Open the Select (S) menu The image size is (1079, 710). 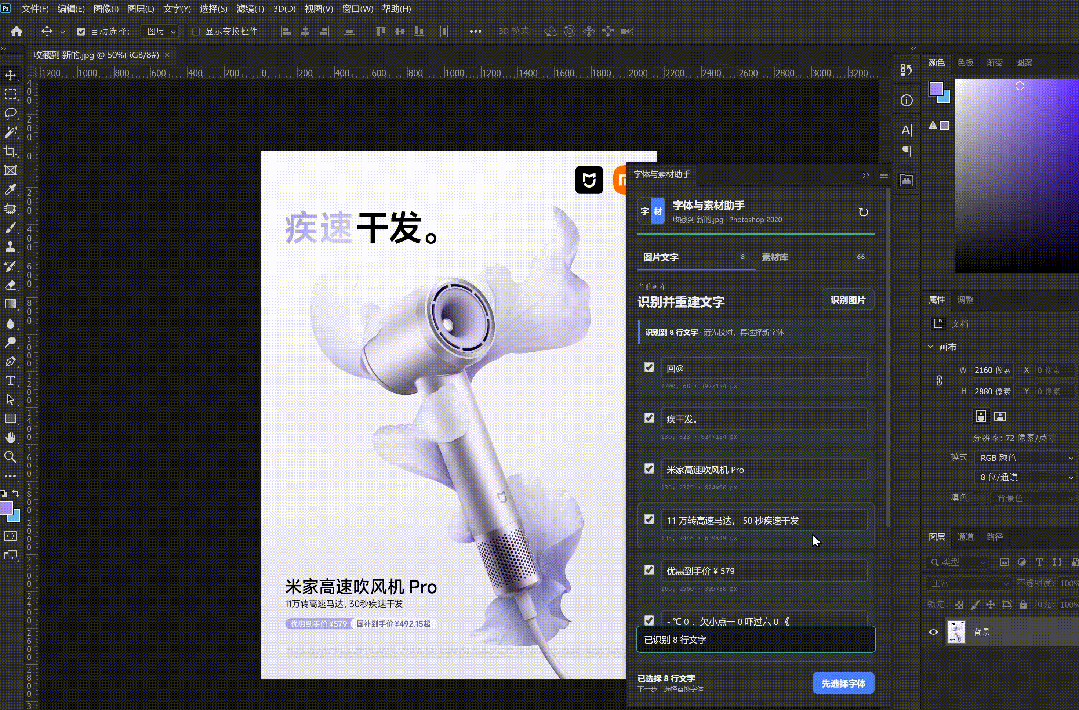click(213, 9)
